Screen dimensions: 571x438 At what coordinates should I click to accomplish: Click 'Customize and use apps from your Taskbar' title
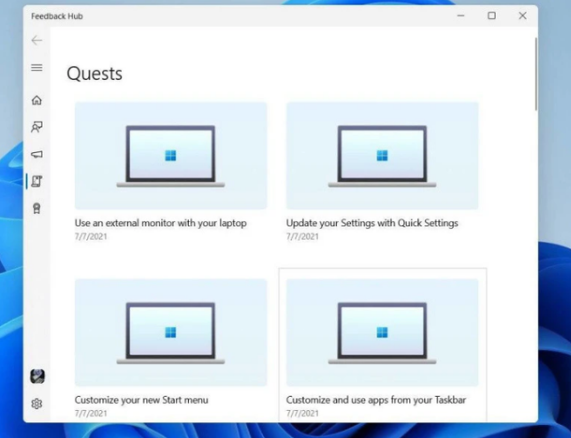(376, 400)
